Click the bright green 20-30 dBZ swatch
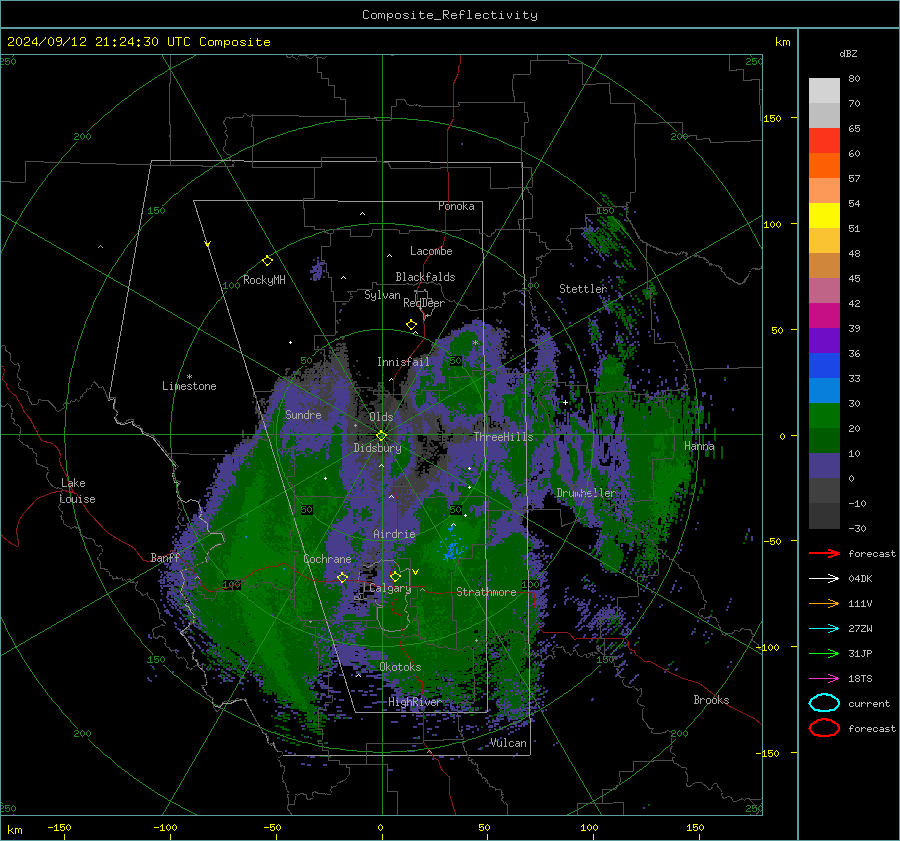900x841 pixels. click(824, 416)
